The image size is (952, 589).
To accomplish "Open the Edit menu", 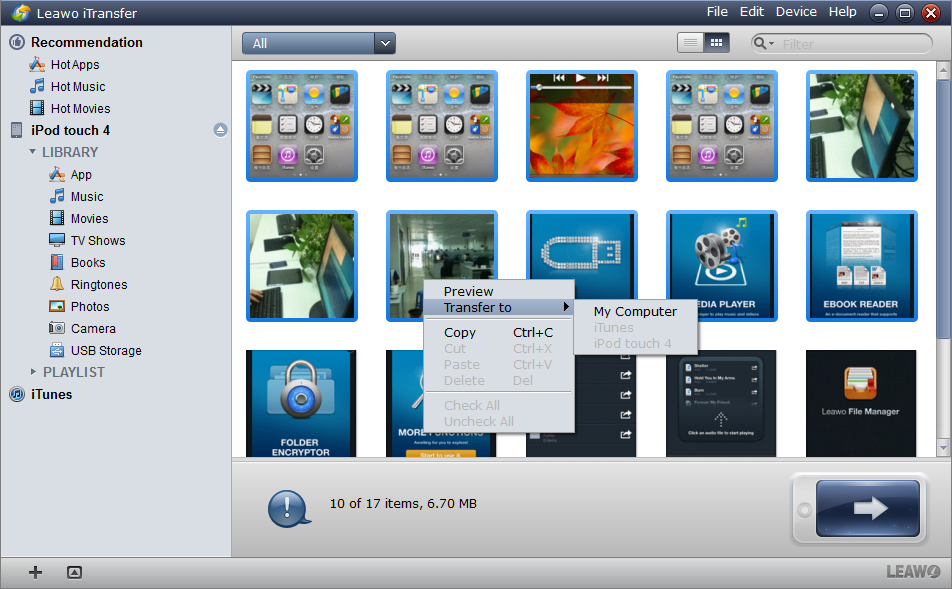I will [752, 12].
